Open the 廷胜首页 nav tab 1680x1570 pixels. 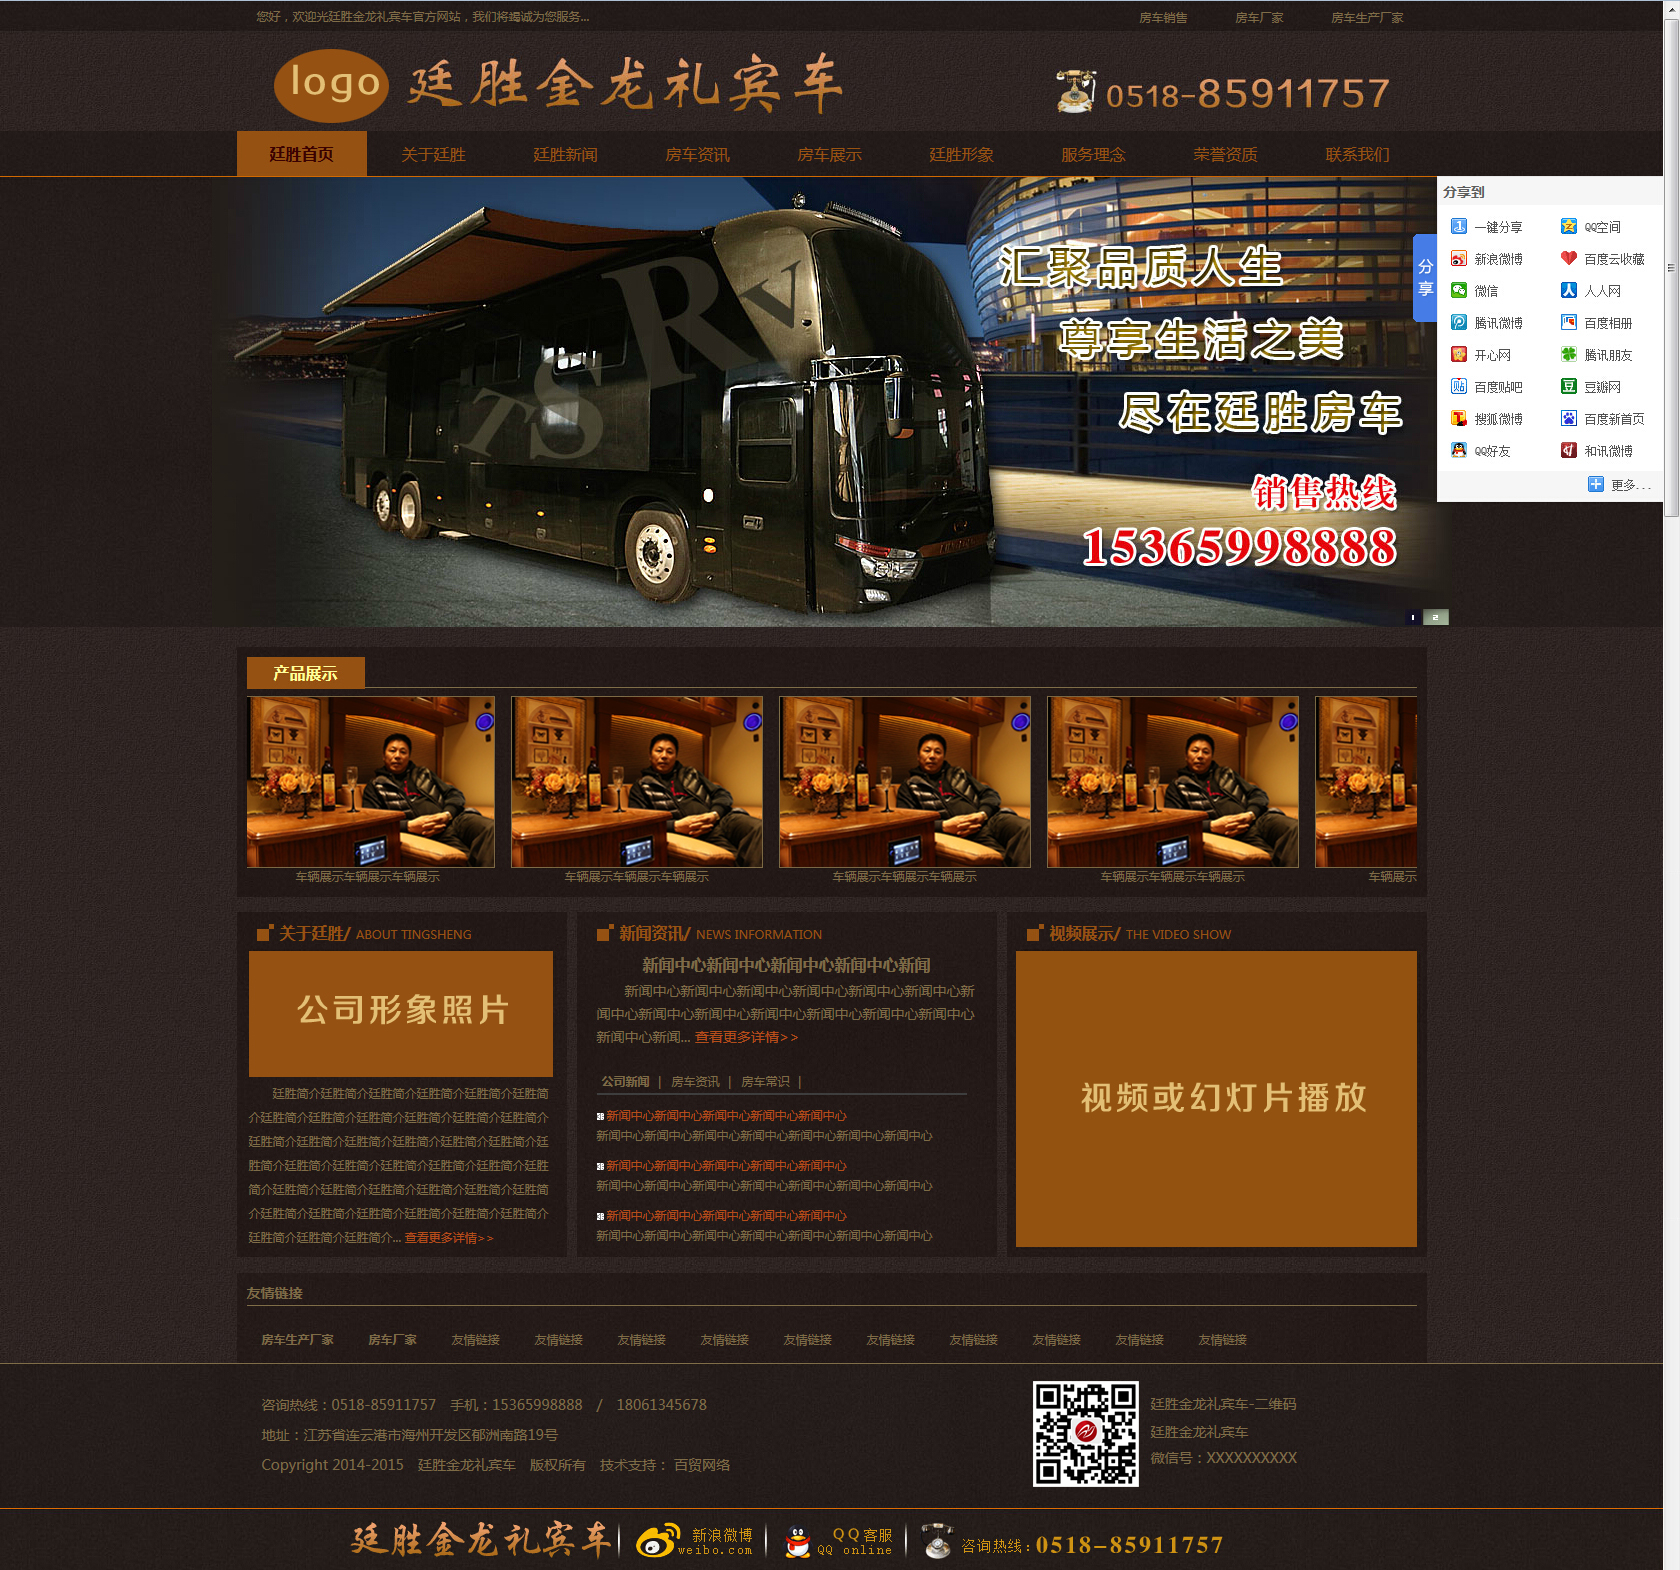pyautogui.click(x=301, y=154)
